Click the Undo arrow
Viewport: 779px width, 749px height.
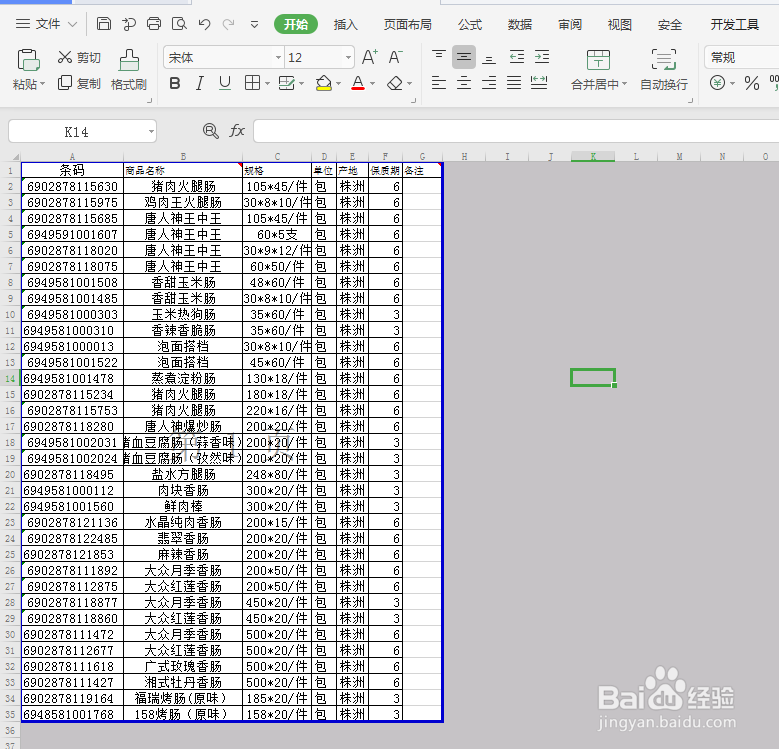(204, 24)
